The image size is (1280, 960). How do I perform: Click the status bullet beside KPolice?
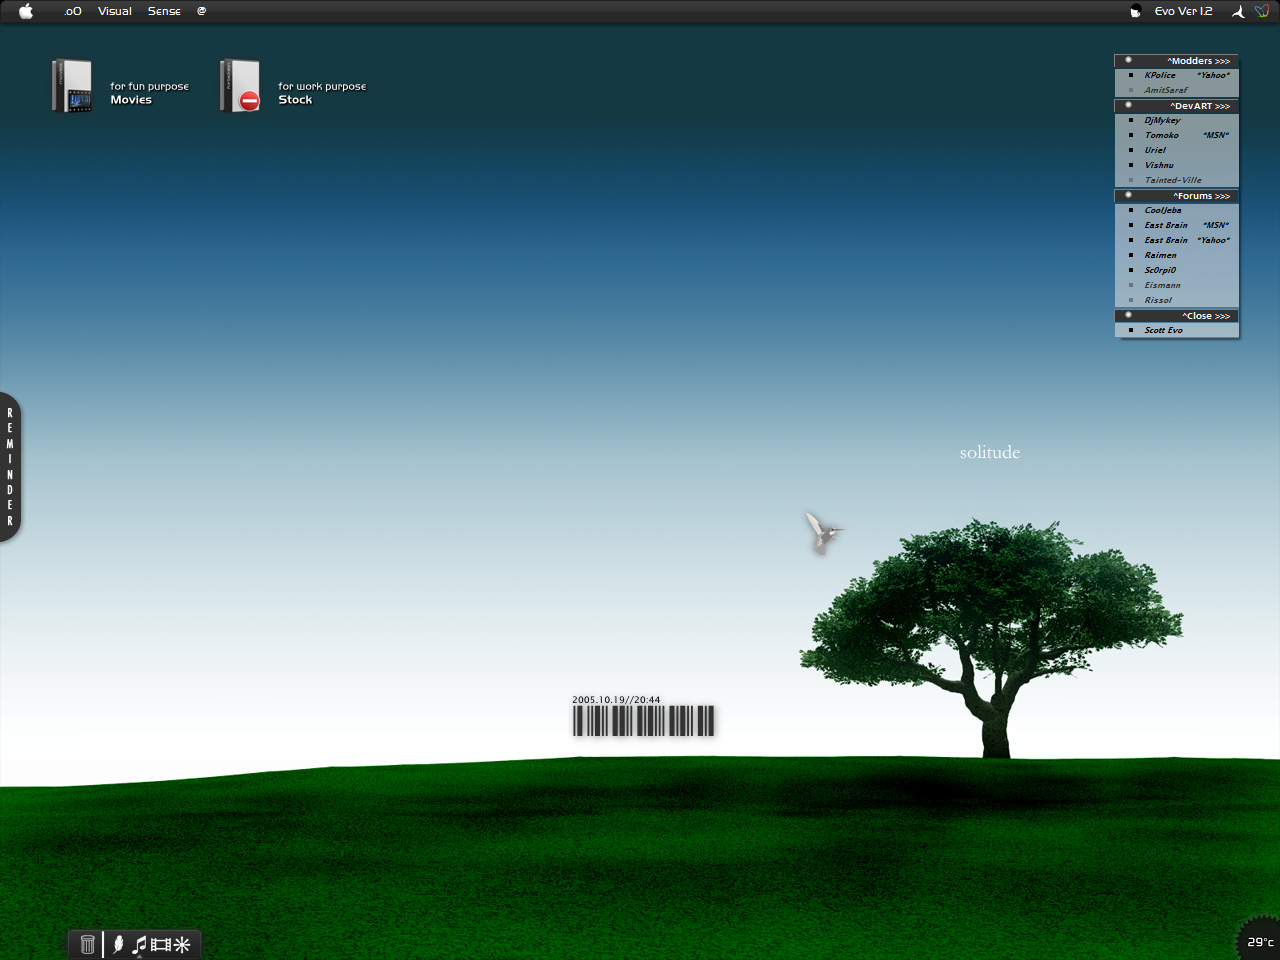point(1131,75)
